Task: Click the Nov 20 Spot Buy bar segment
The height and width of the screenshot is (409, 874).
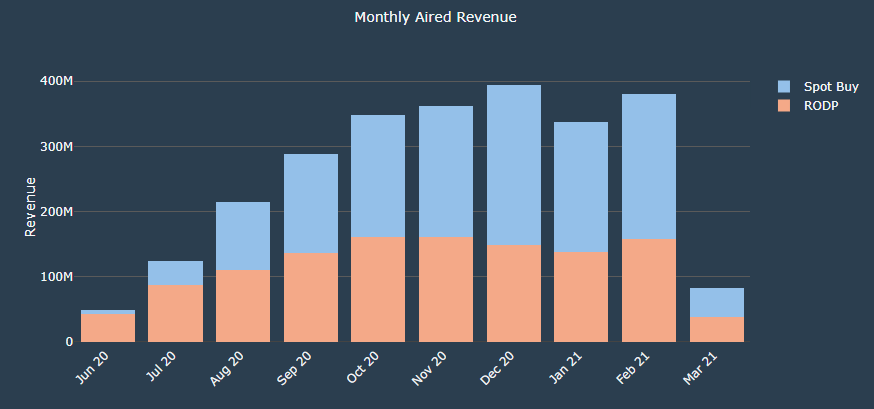Action: 446,171
